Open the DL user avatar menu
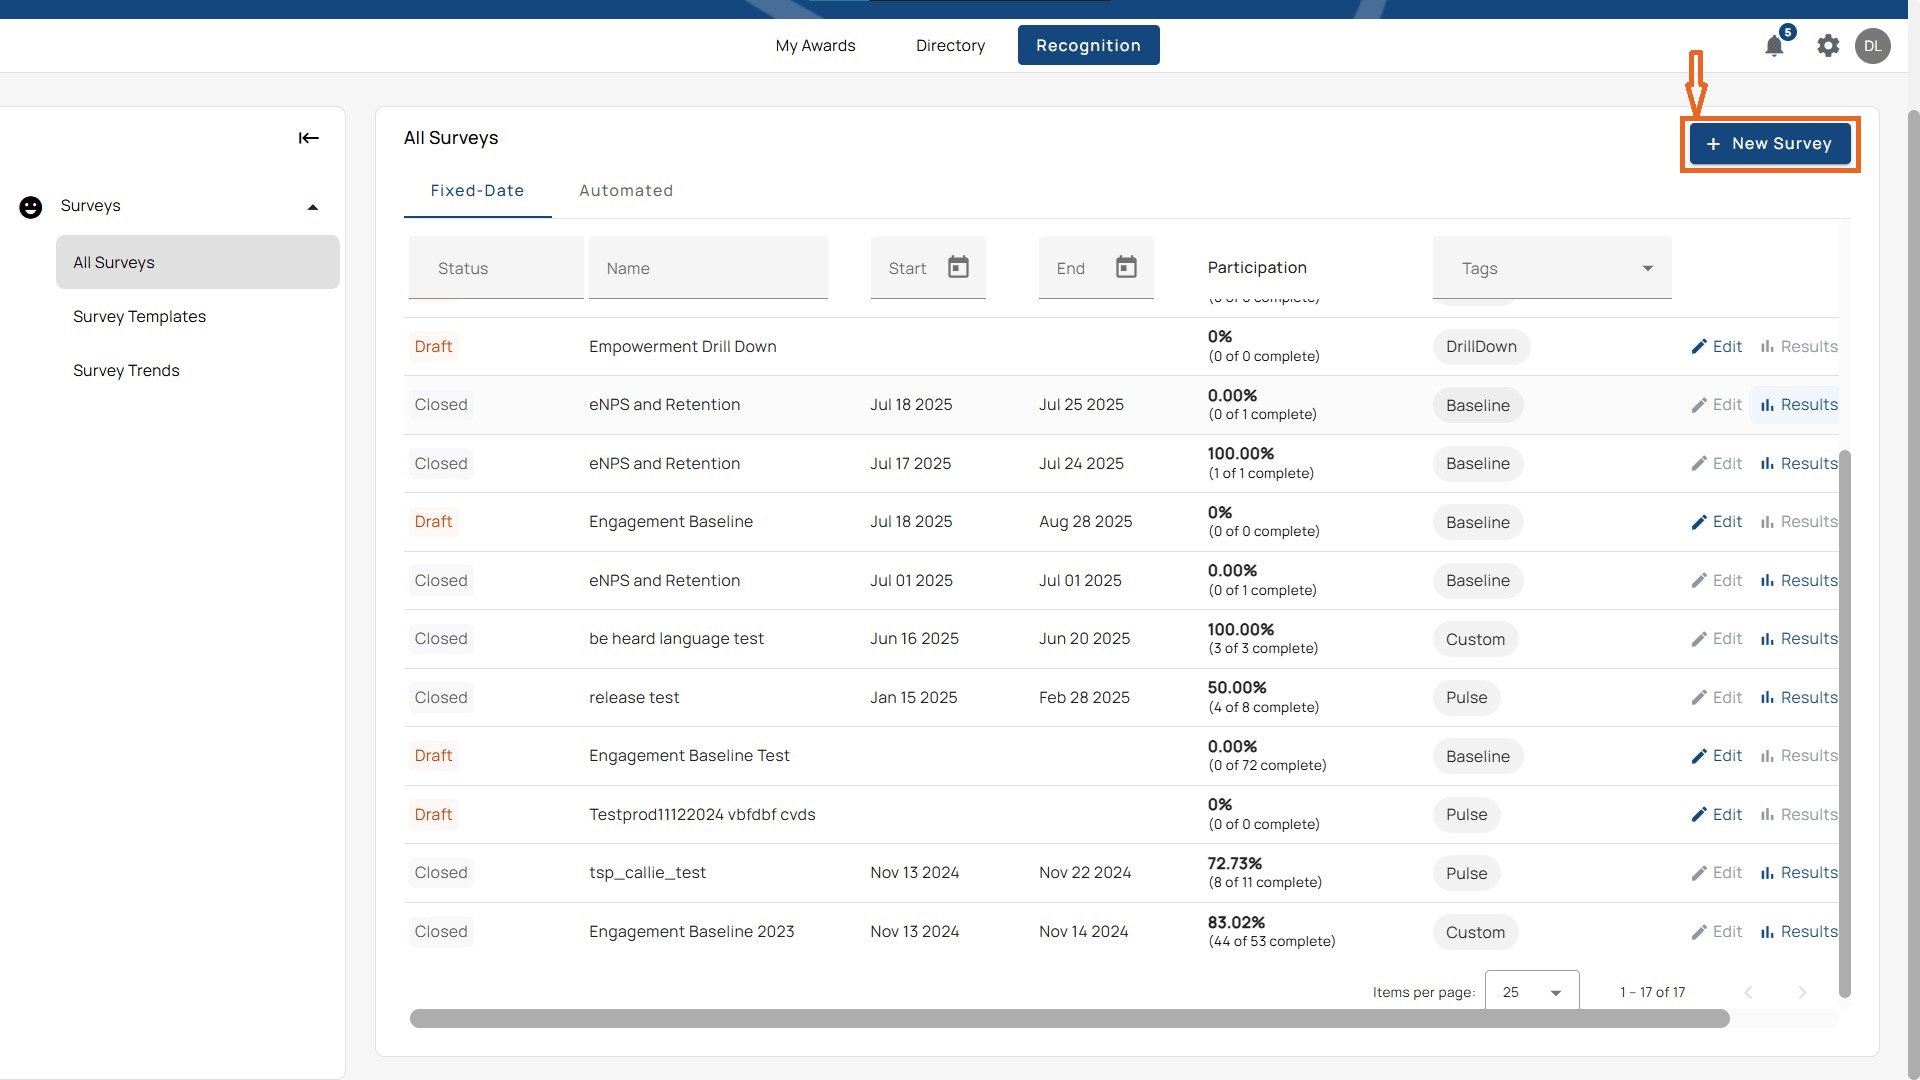Viewport: 1920px width, 1080px height. click(x=1872, y=46)
